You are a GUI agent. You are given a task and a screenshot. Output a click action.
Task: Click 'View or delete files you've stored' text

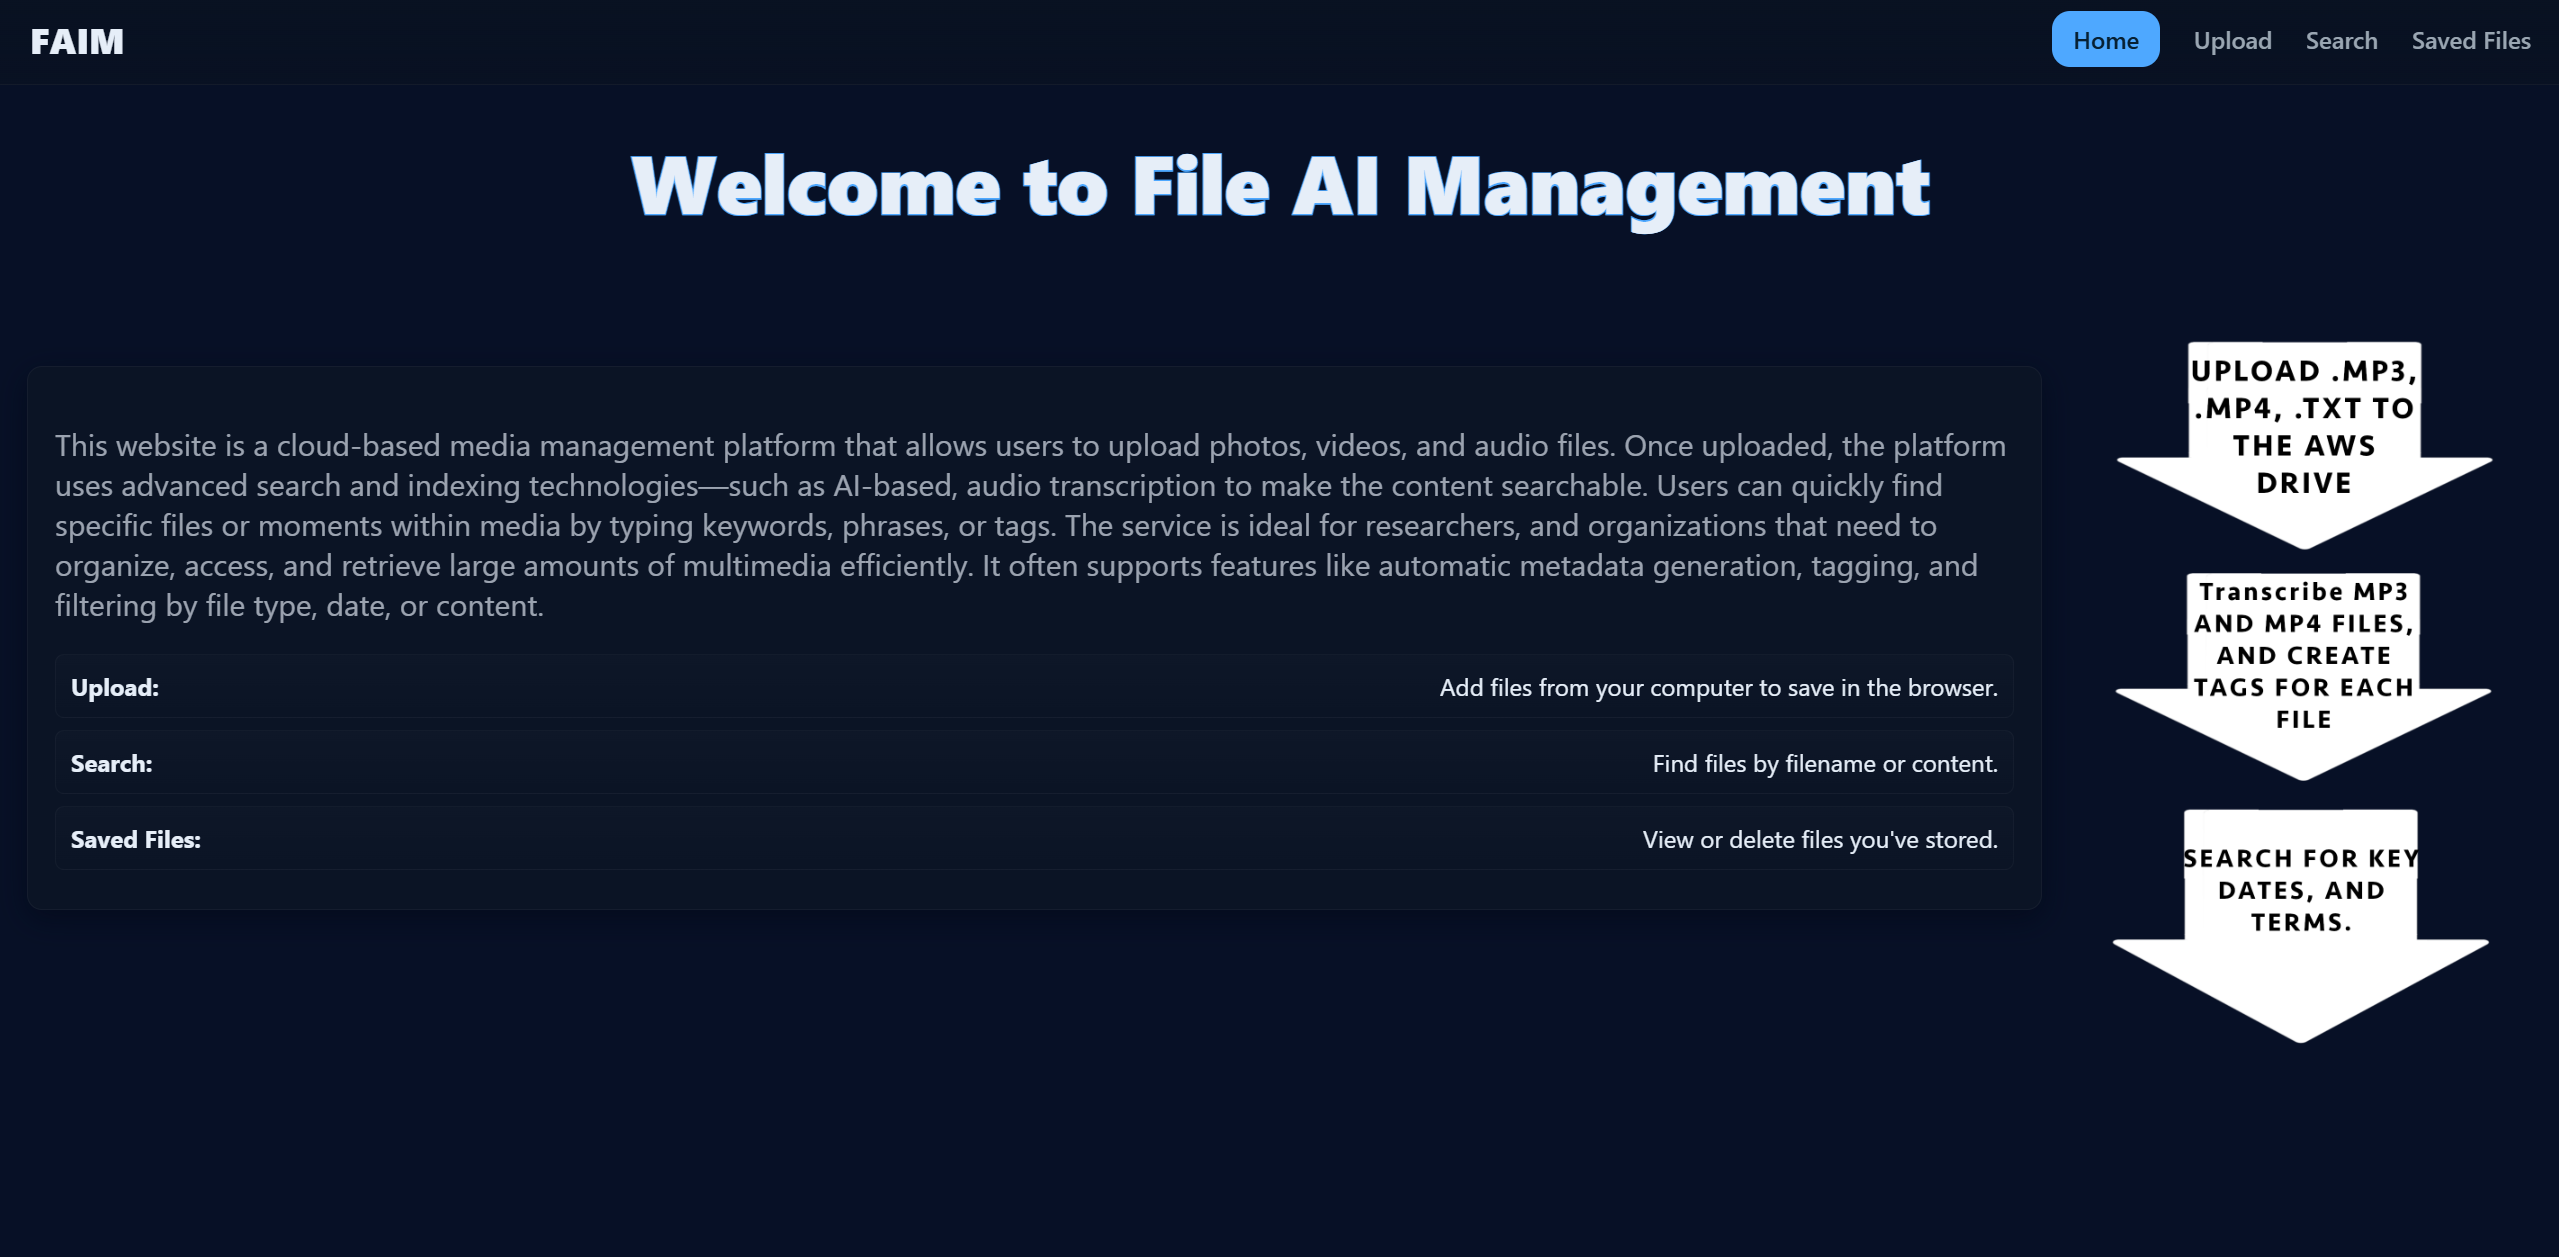pos(1819,840)
